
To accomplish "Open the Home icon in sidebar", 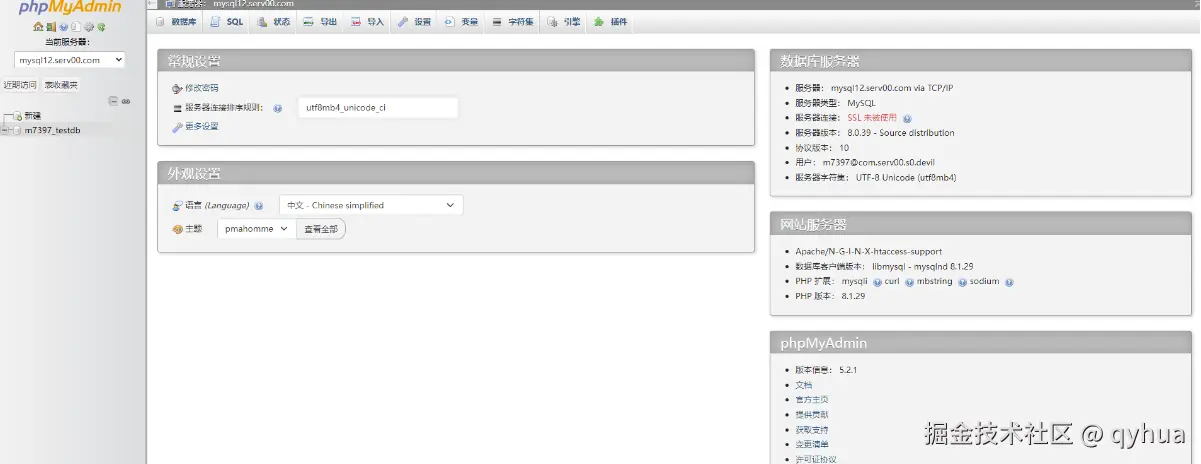I will [x=38, y=27].
